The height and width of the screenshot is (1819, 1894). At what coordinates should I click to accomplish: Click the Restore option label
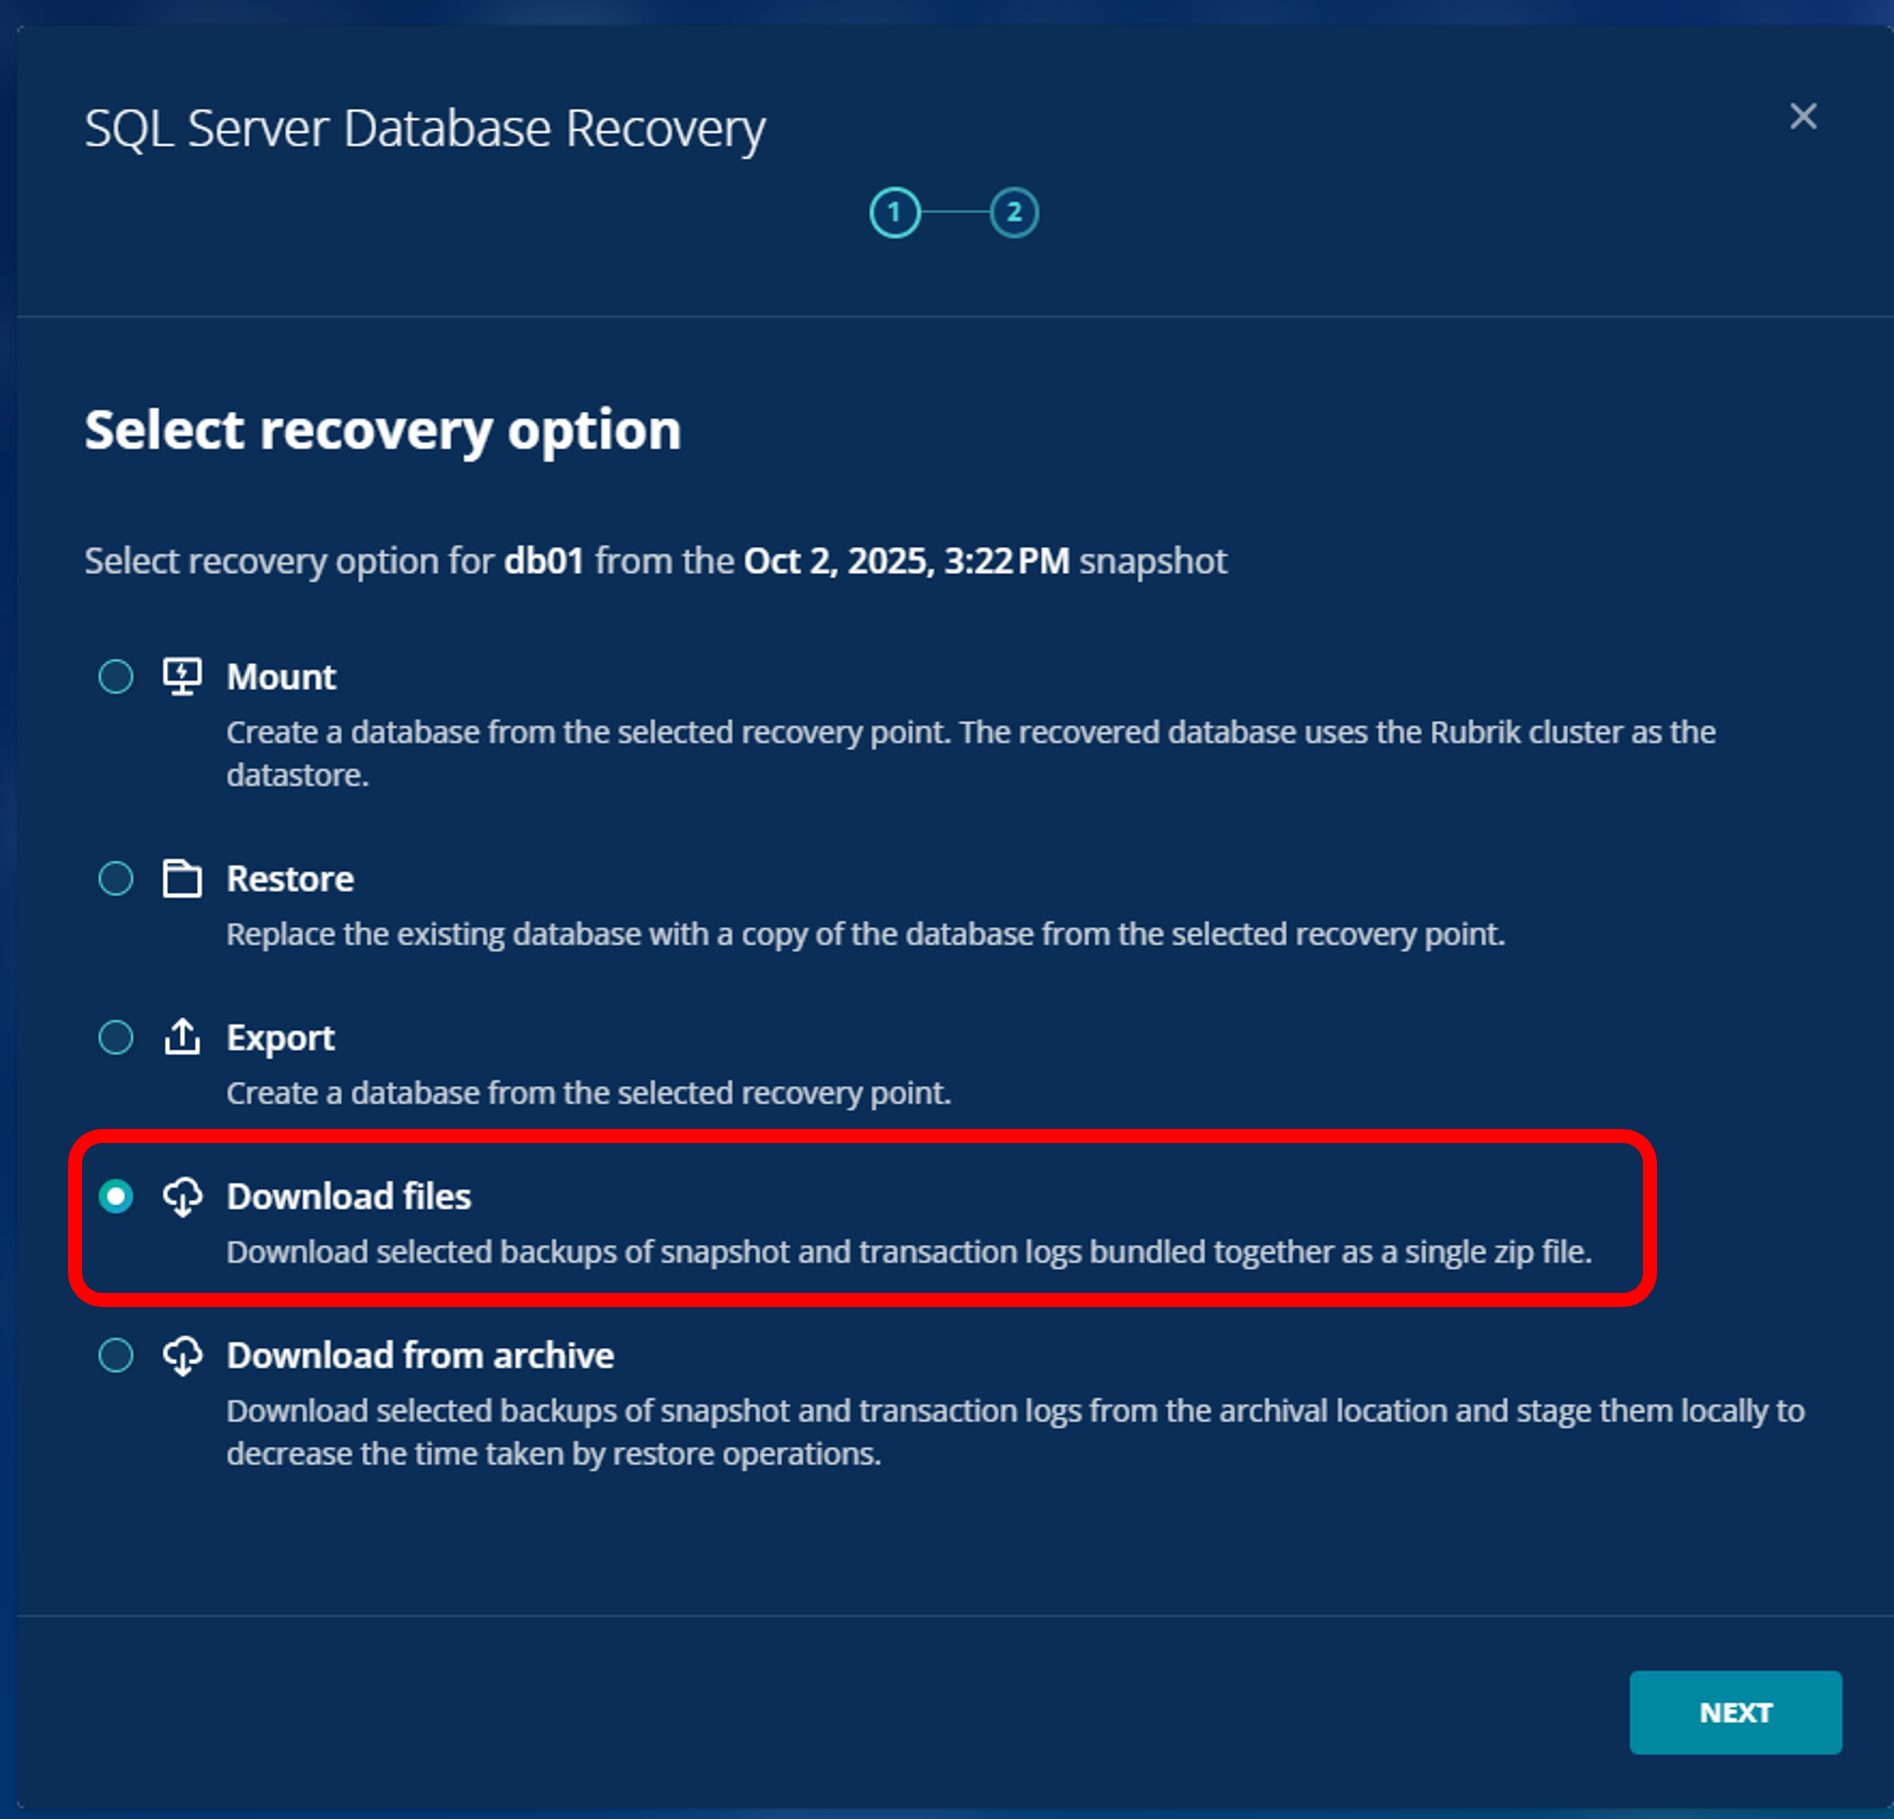click(x=290, y=879)
